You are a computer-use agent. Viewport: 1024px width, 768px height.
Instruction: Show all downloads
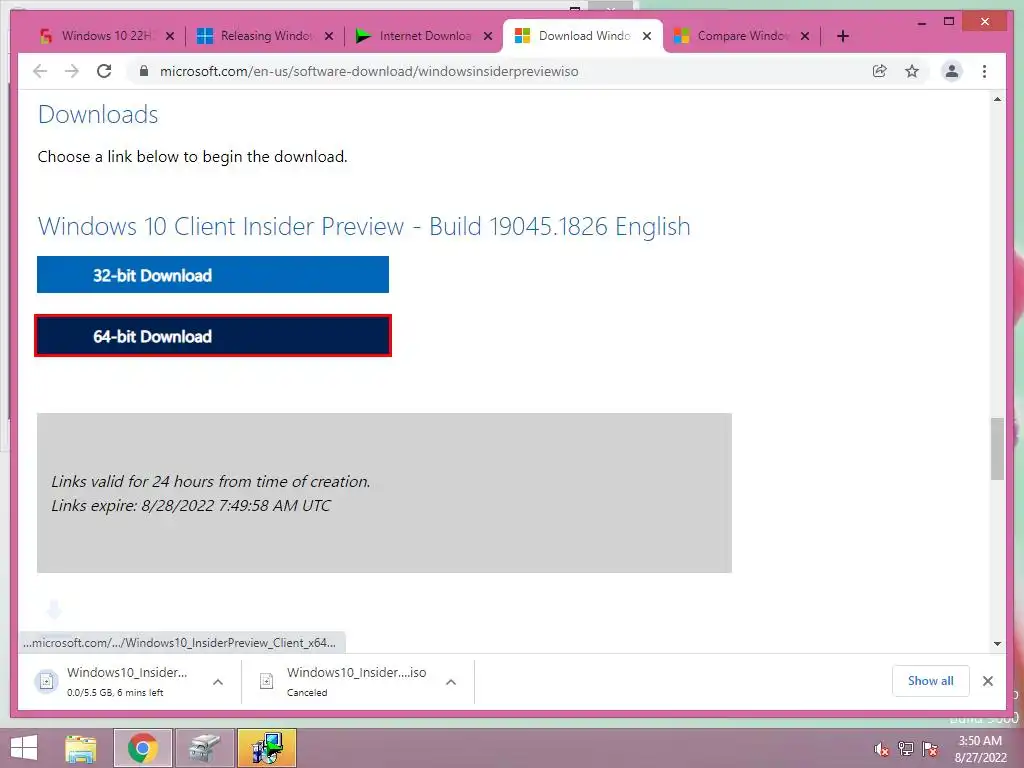pos(931,681)
